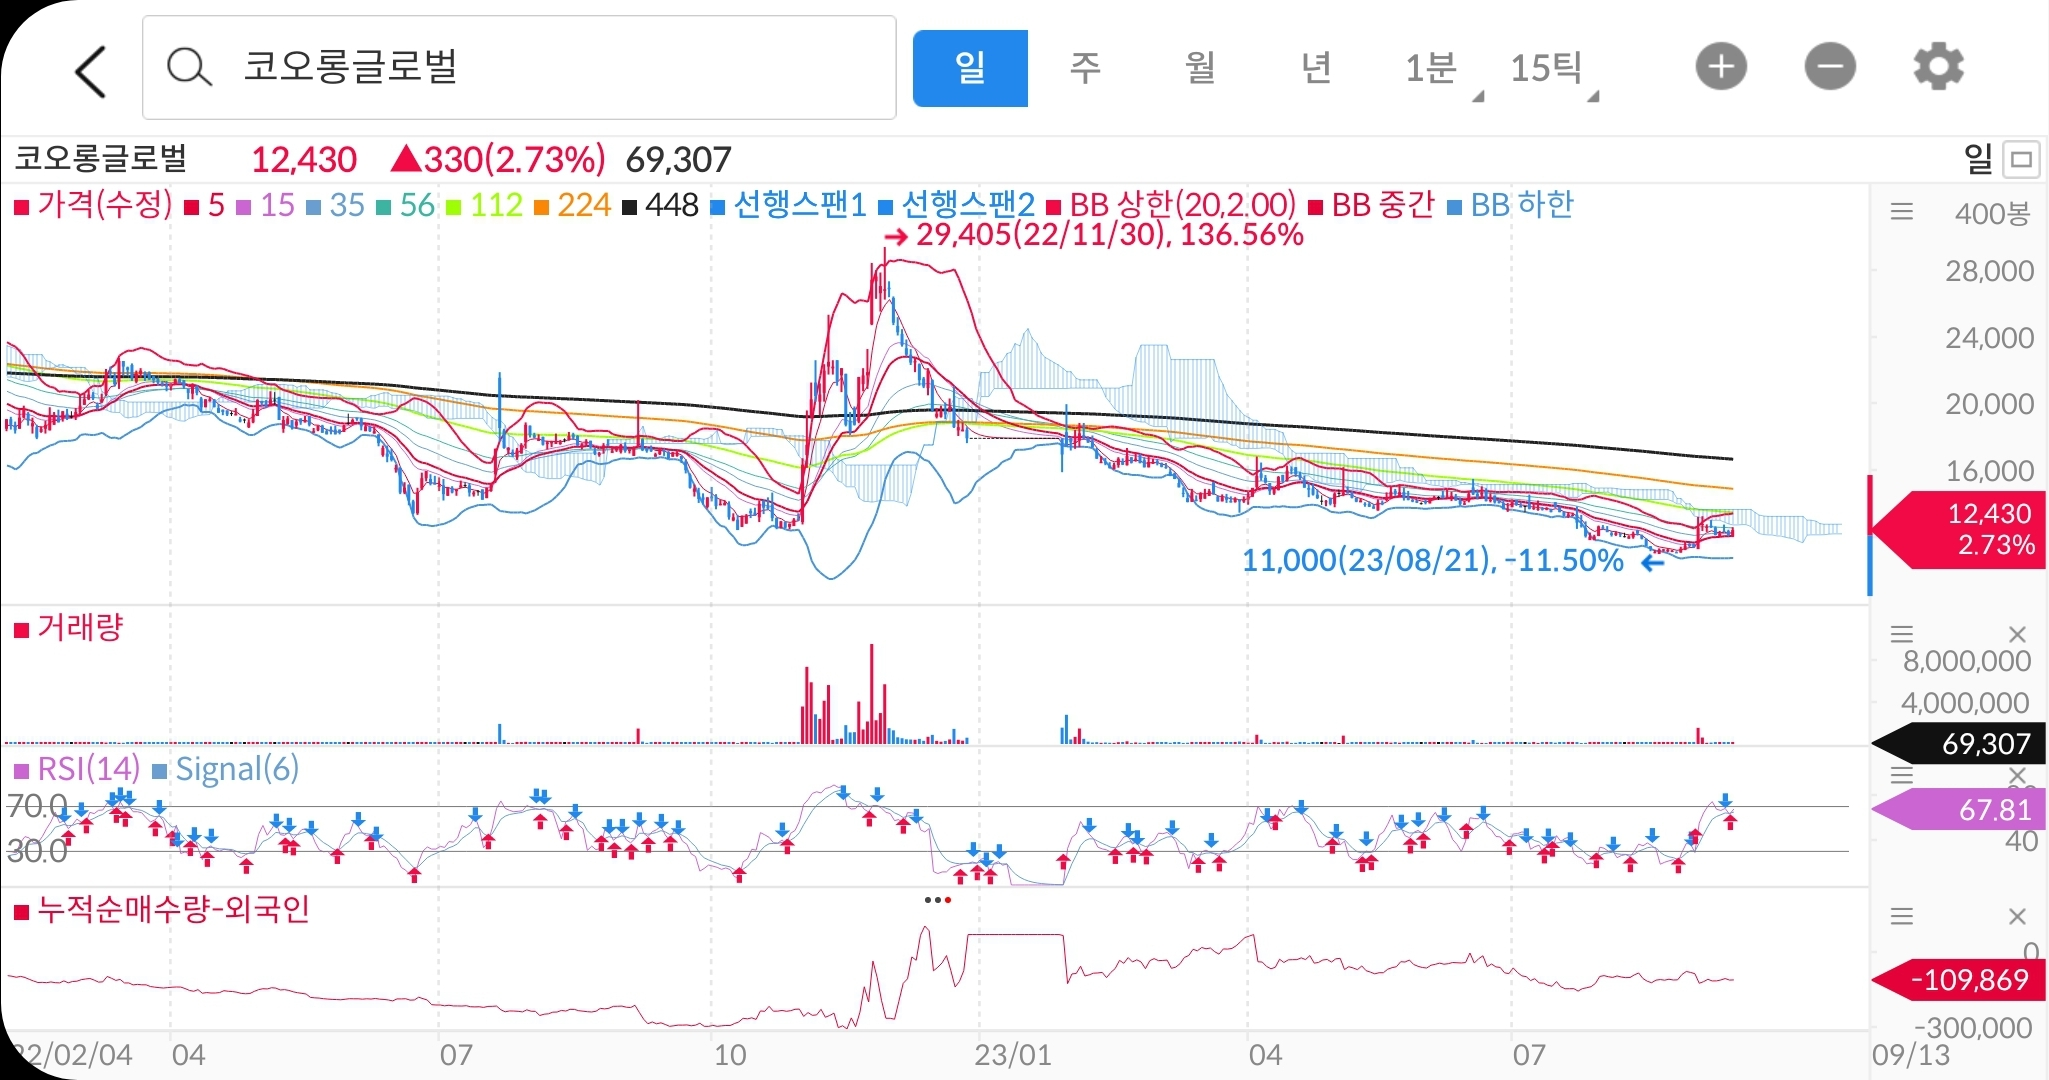Maximize chart with the square icon next to 일

point(2022,159)
